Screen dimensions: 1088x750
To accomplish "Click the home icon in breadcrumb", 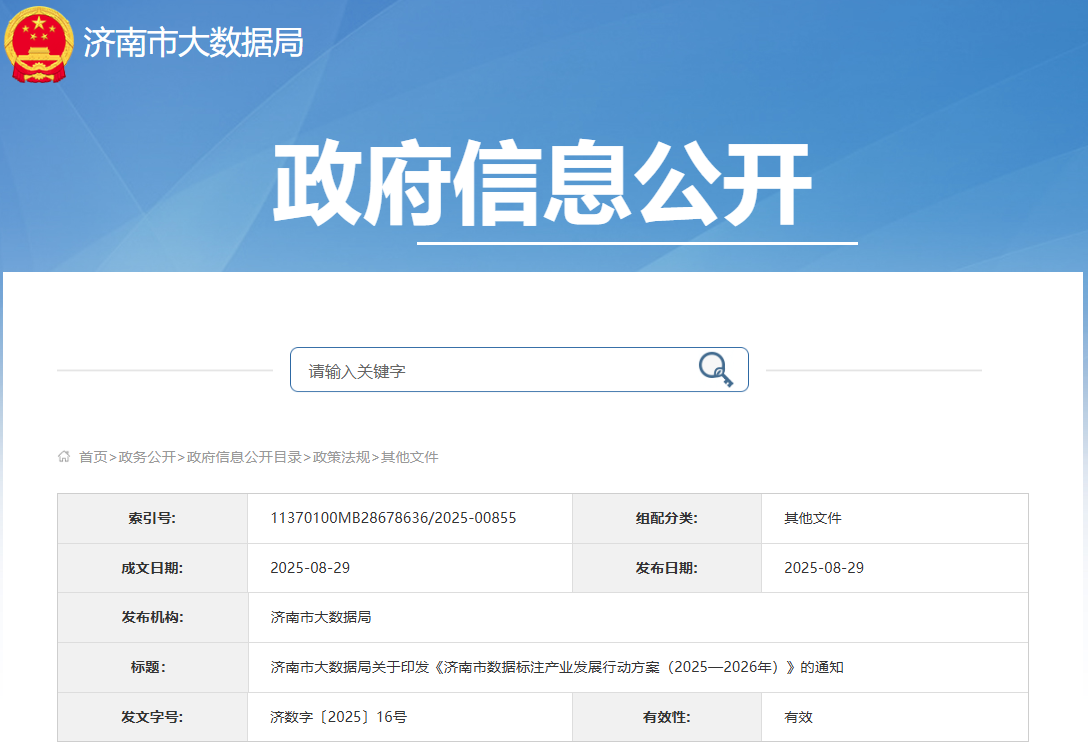I will (65, 457).
